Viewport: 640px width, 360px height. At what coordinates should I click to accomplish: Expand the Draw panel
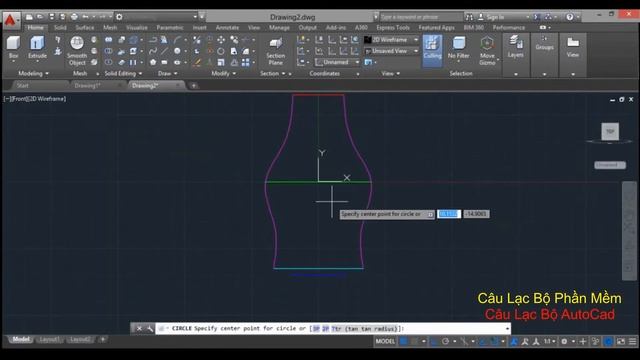tap(168, 73)
